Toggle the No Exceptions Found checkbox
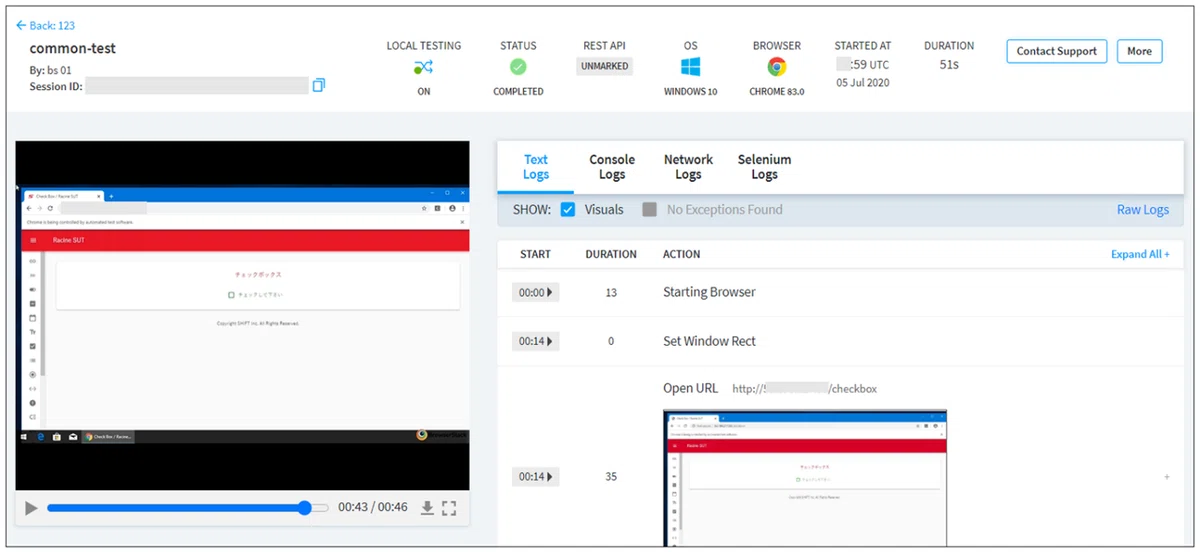 [650, 210]
